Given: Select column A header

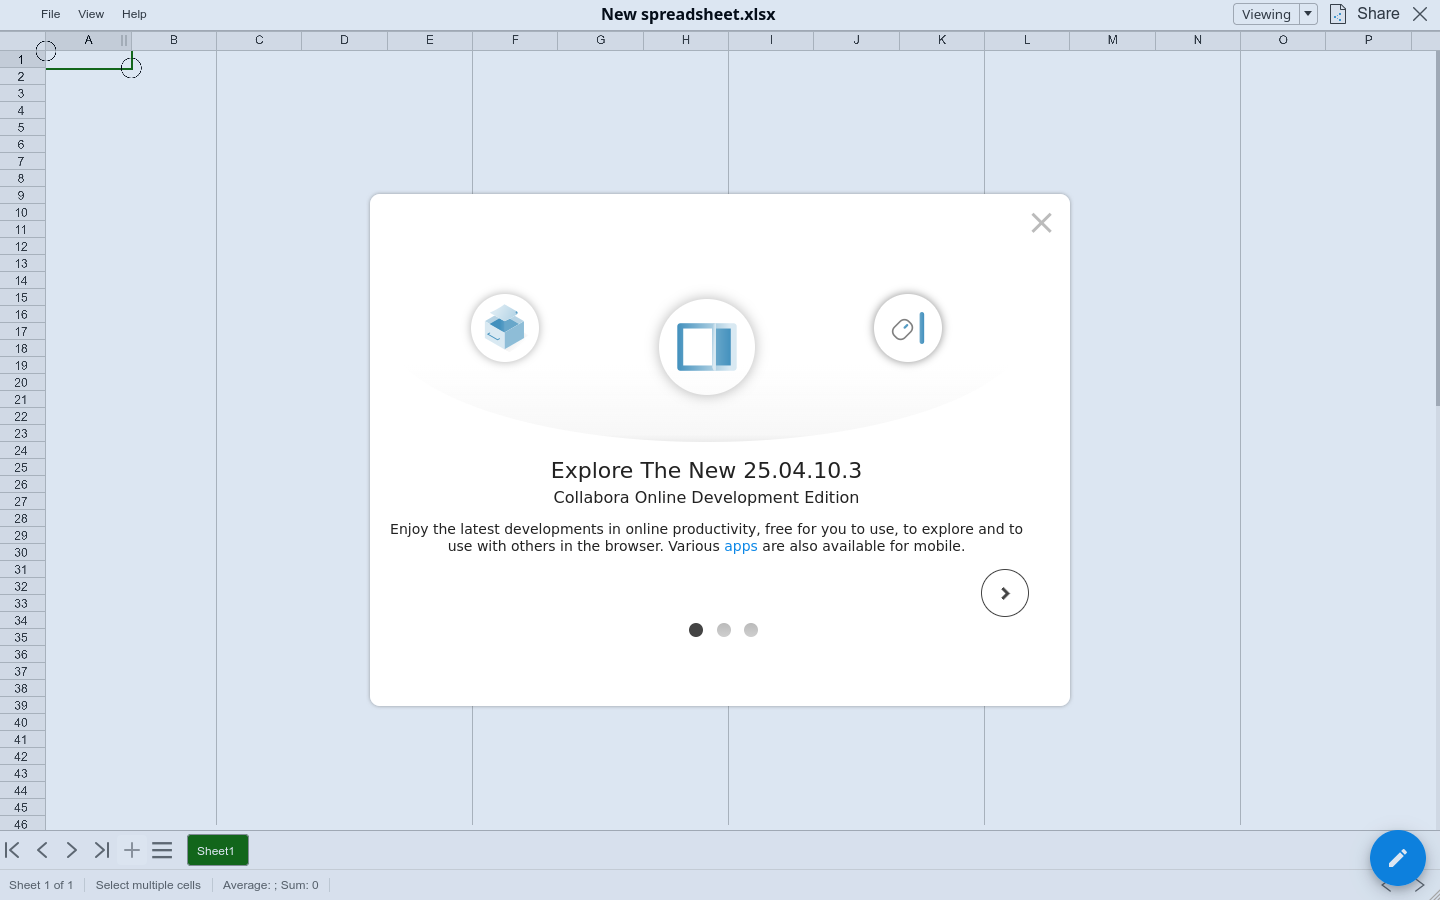Looking at the screenshot, I should (88, 40).
